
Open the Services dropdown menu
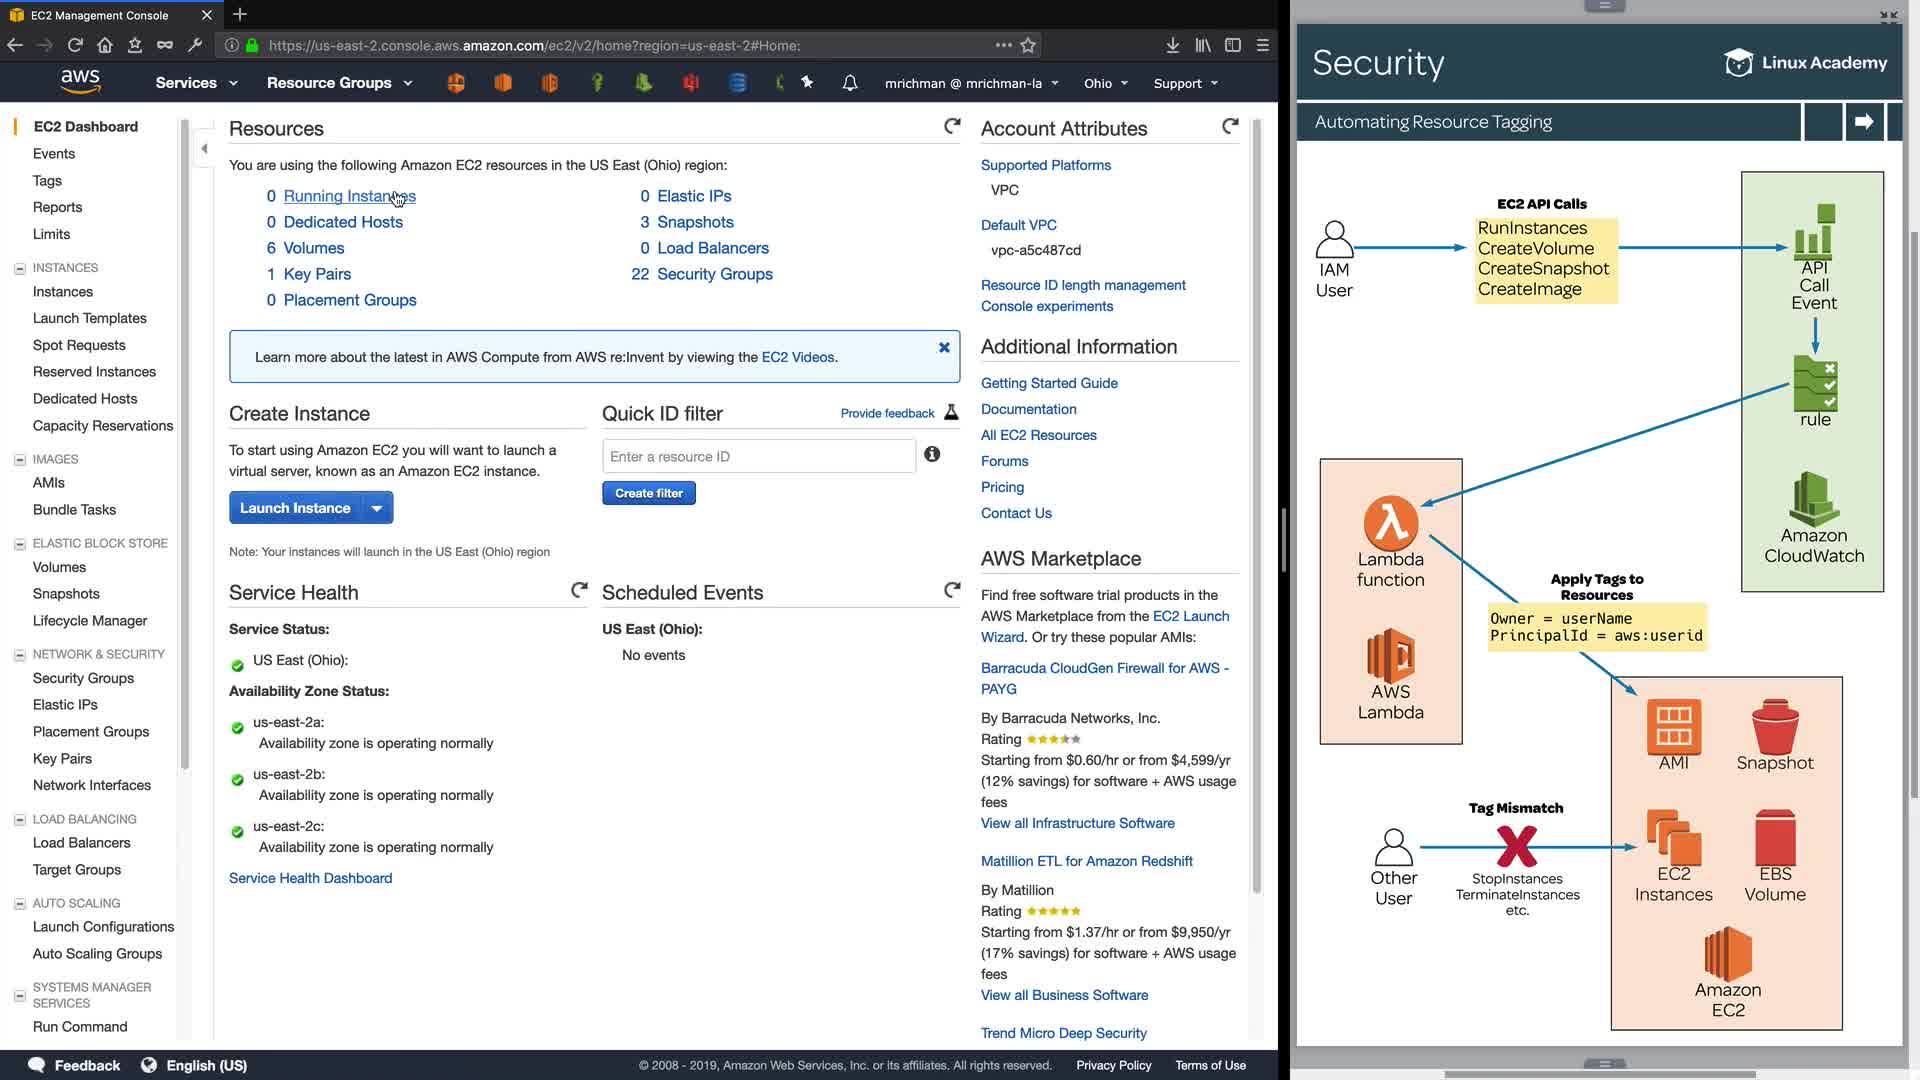[x=196, y=83]
